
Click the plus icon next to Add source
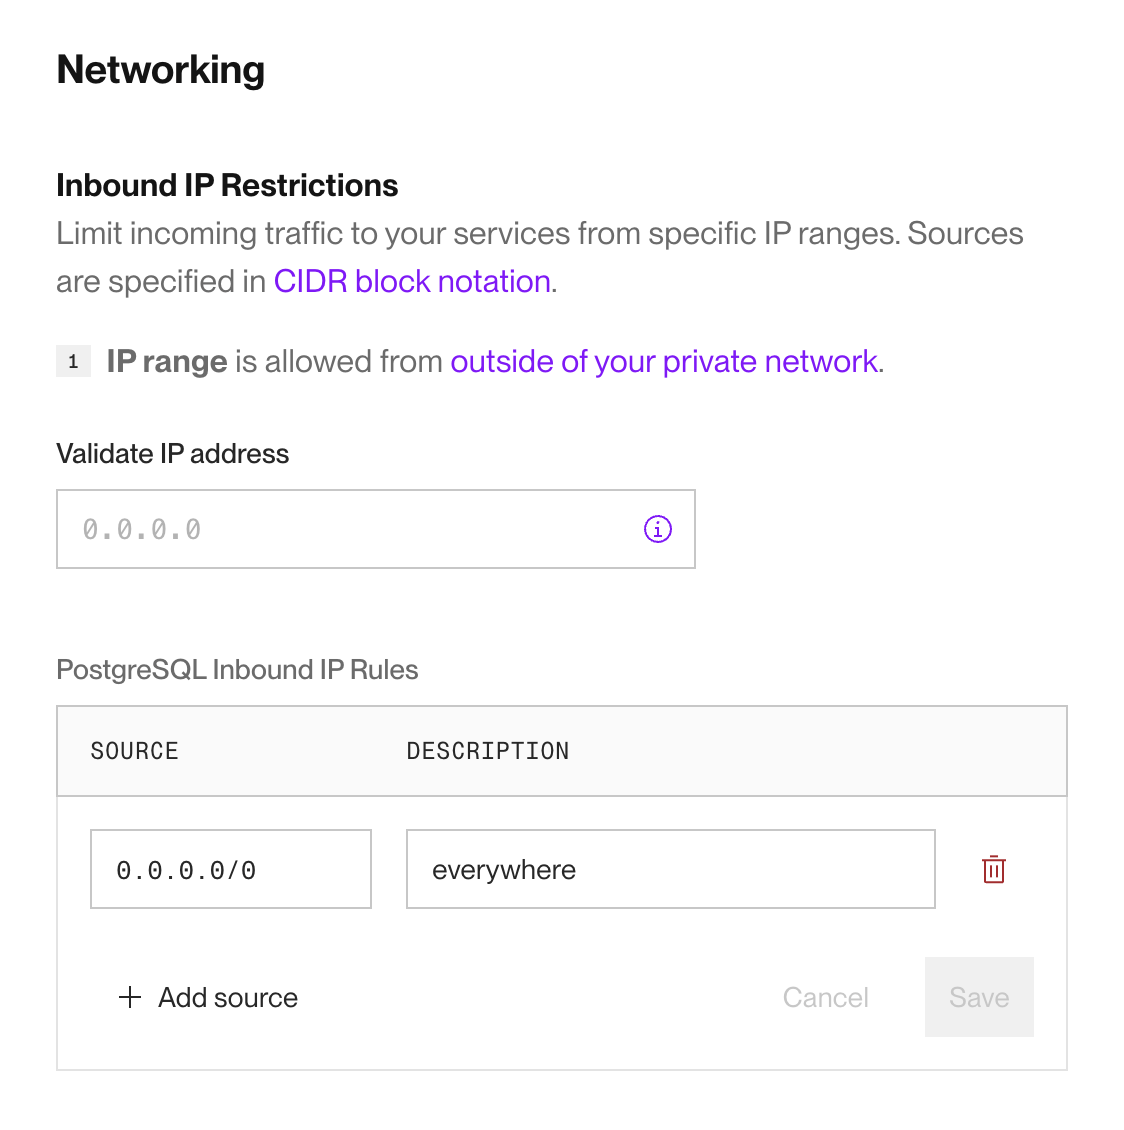point(130,997)
